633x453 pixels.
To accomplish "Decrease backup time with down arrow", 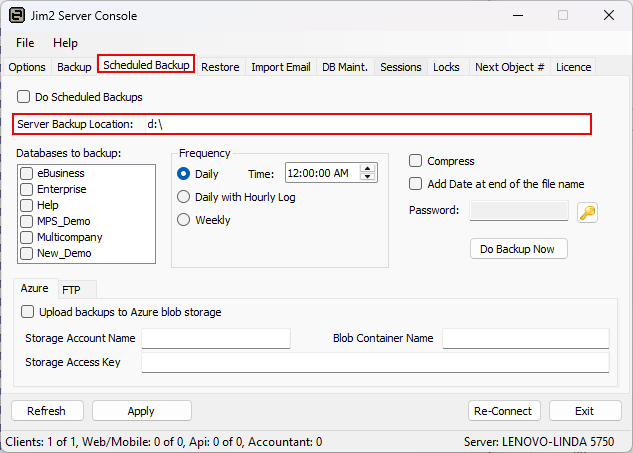I will (x=367, y=177).
